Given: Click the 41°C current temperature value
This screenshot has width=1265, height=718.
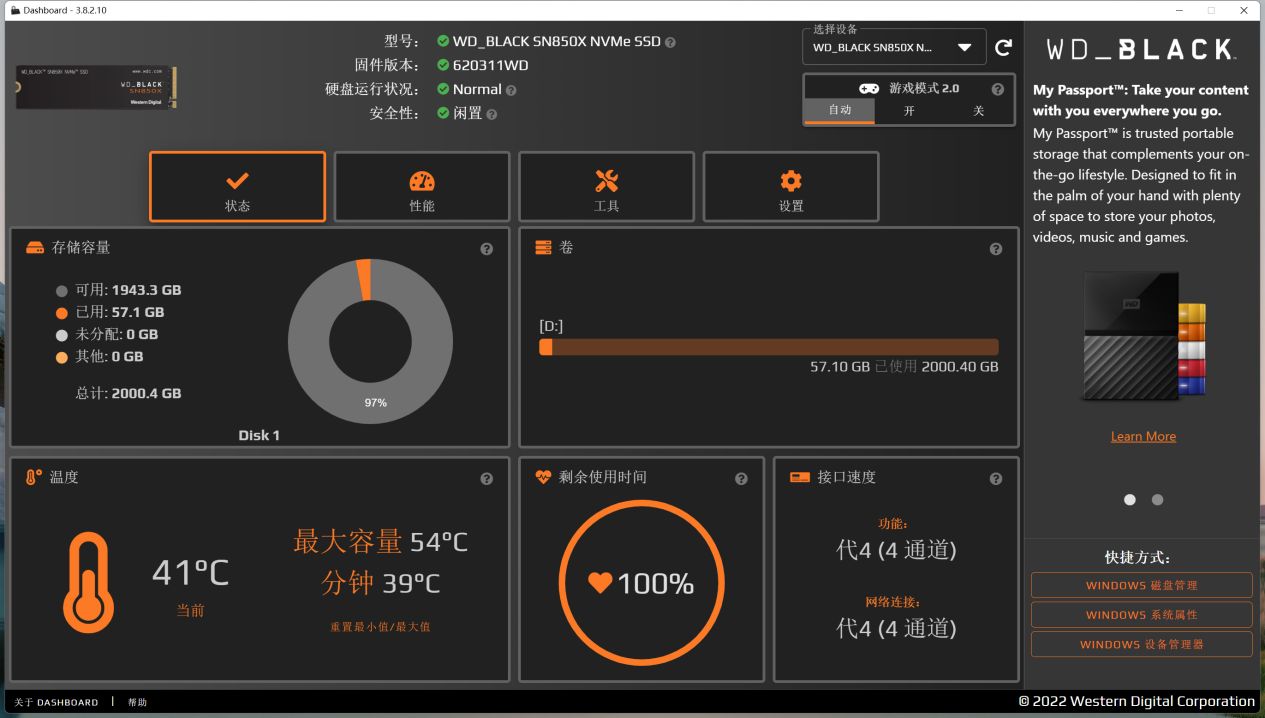Looking at the screenshot, I should (190, 573).
